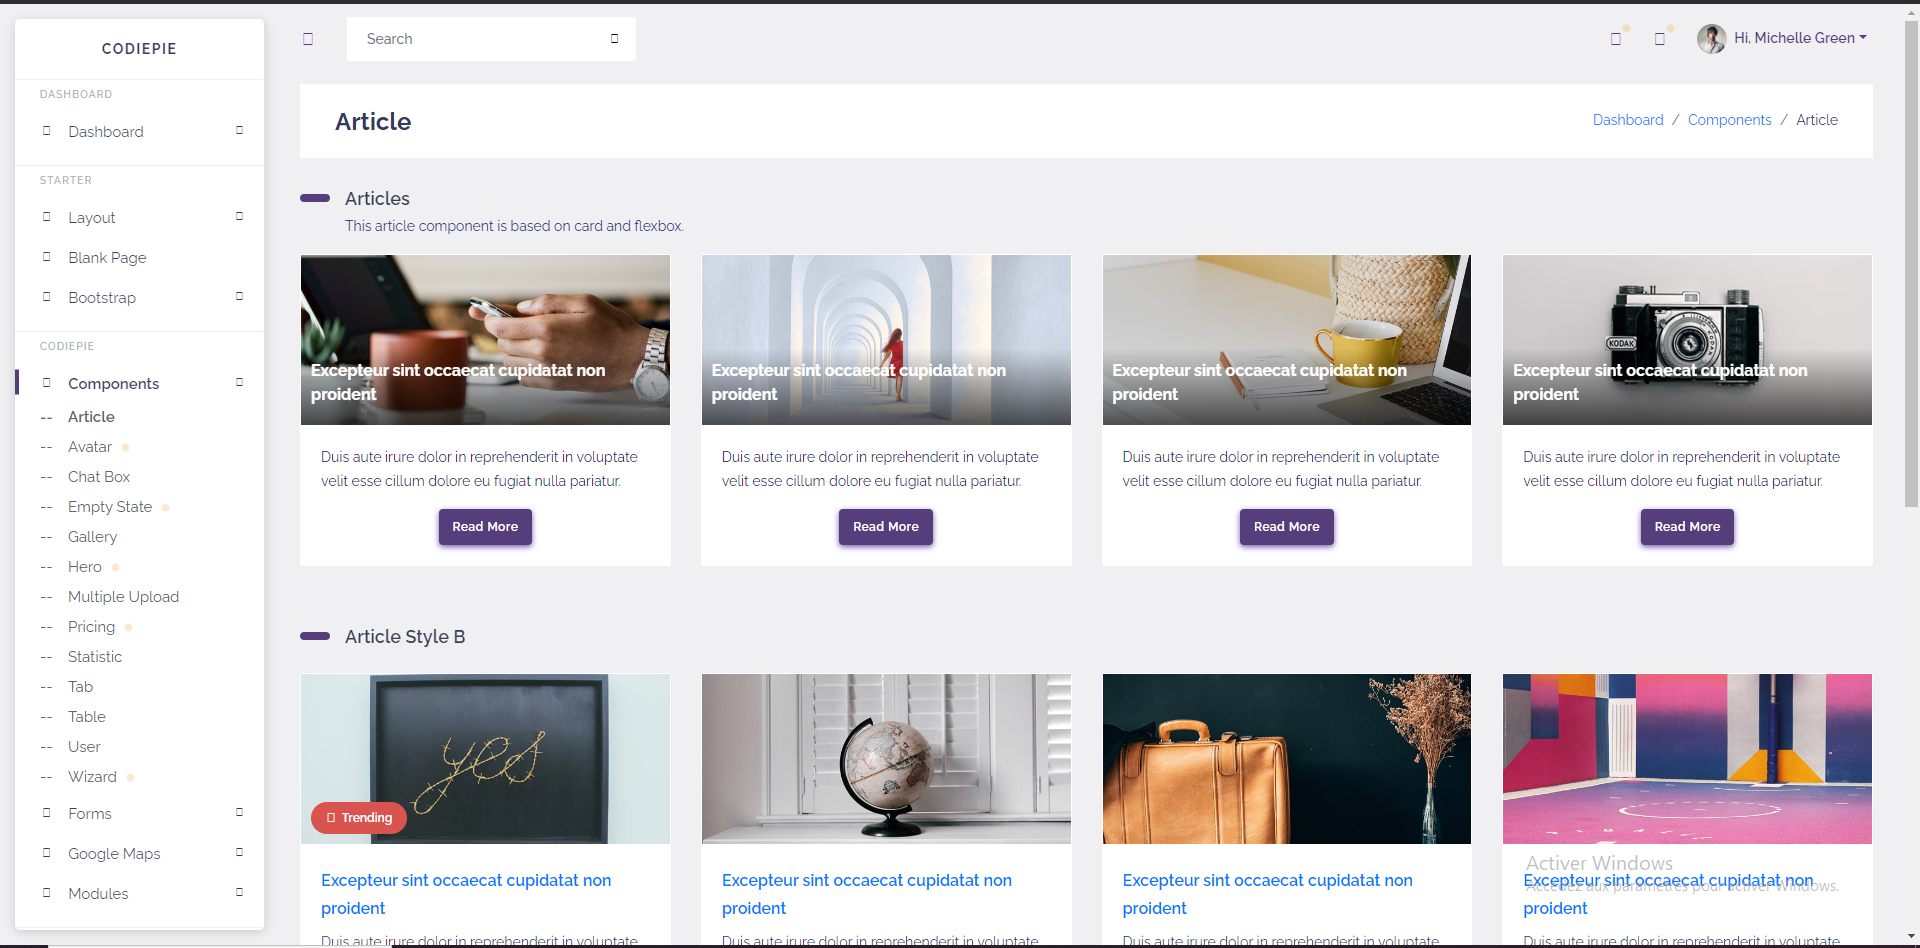Screen dimensions: 1920x948
Task: Click the Modules sidebar icon
Action: click(x=46, y=893)
